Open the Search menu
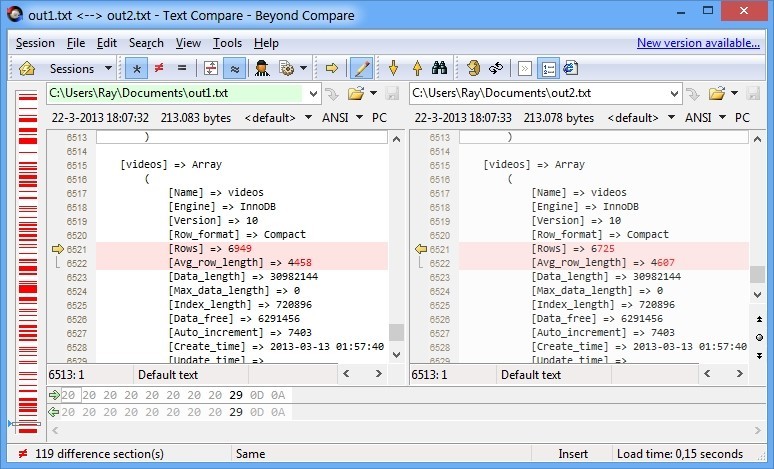The height and width of the screenshot is (469, 774). pyautogui.click(x=146, y=43)
